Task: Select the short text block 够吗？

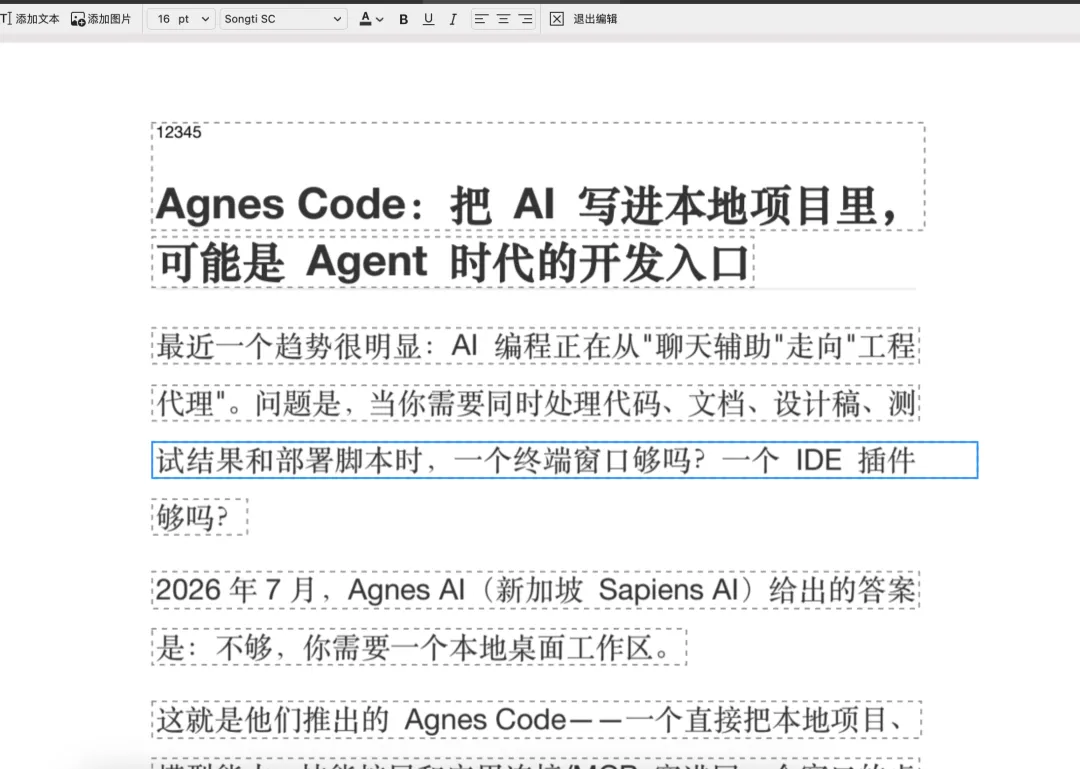Action: 200,517
